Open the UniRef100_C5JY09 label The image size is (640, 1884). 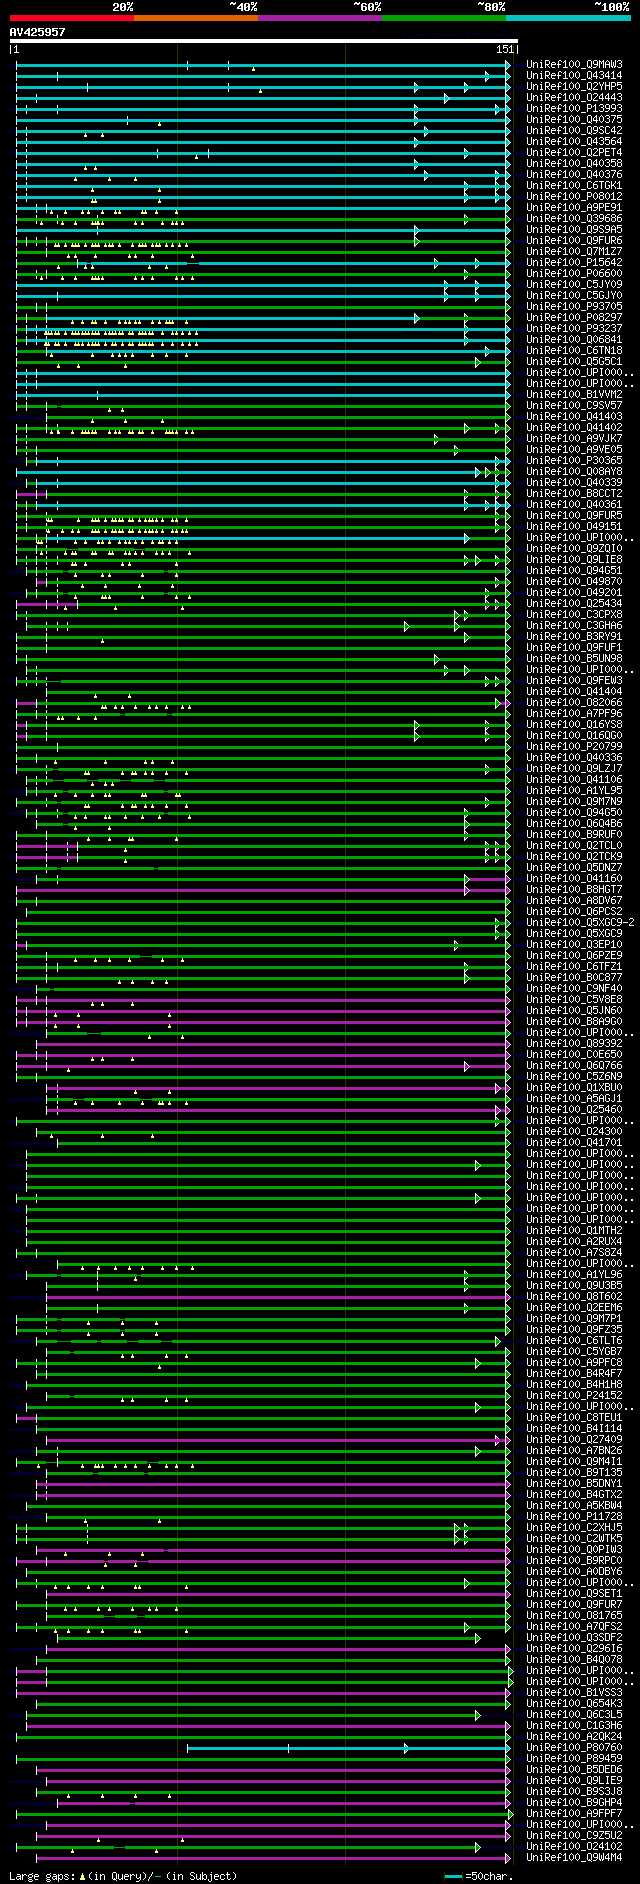[x=574, y=284]
